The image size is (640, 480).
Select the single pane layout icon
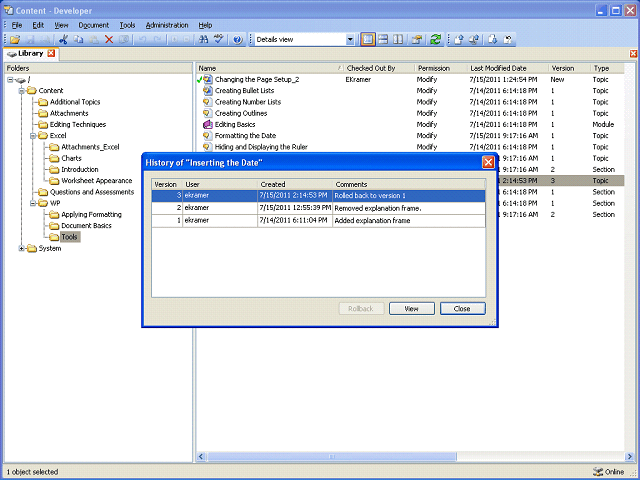368,40
